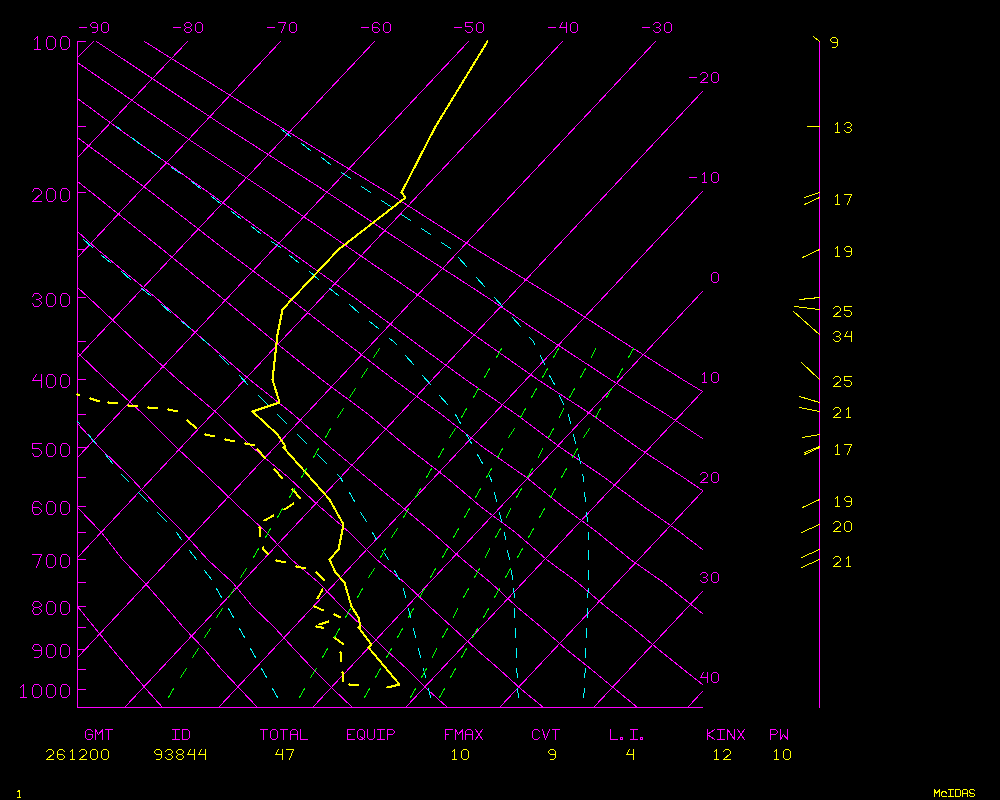
Task: Select the TOTAL index header
Action: click(x=284, y=735)
